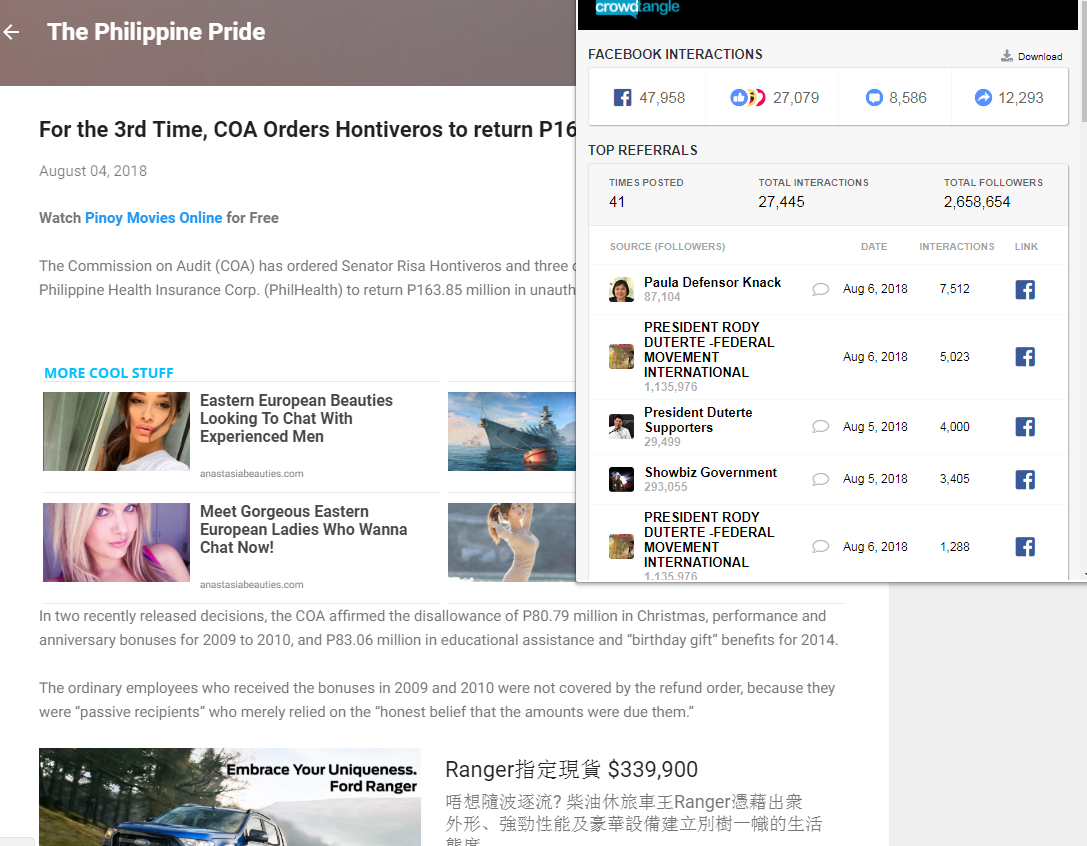Open the Pinoy Movies Online link
This screenshot has width=1087, height=846.
(x=153, y=218)
